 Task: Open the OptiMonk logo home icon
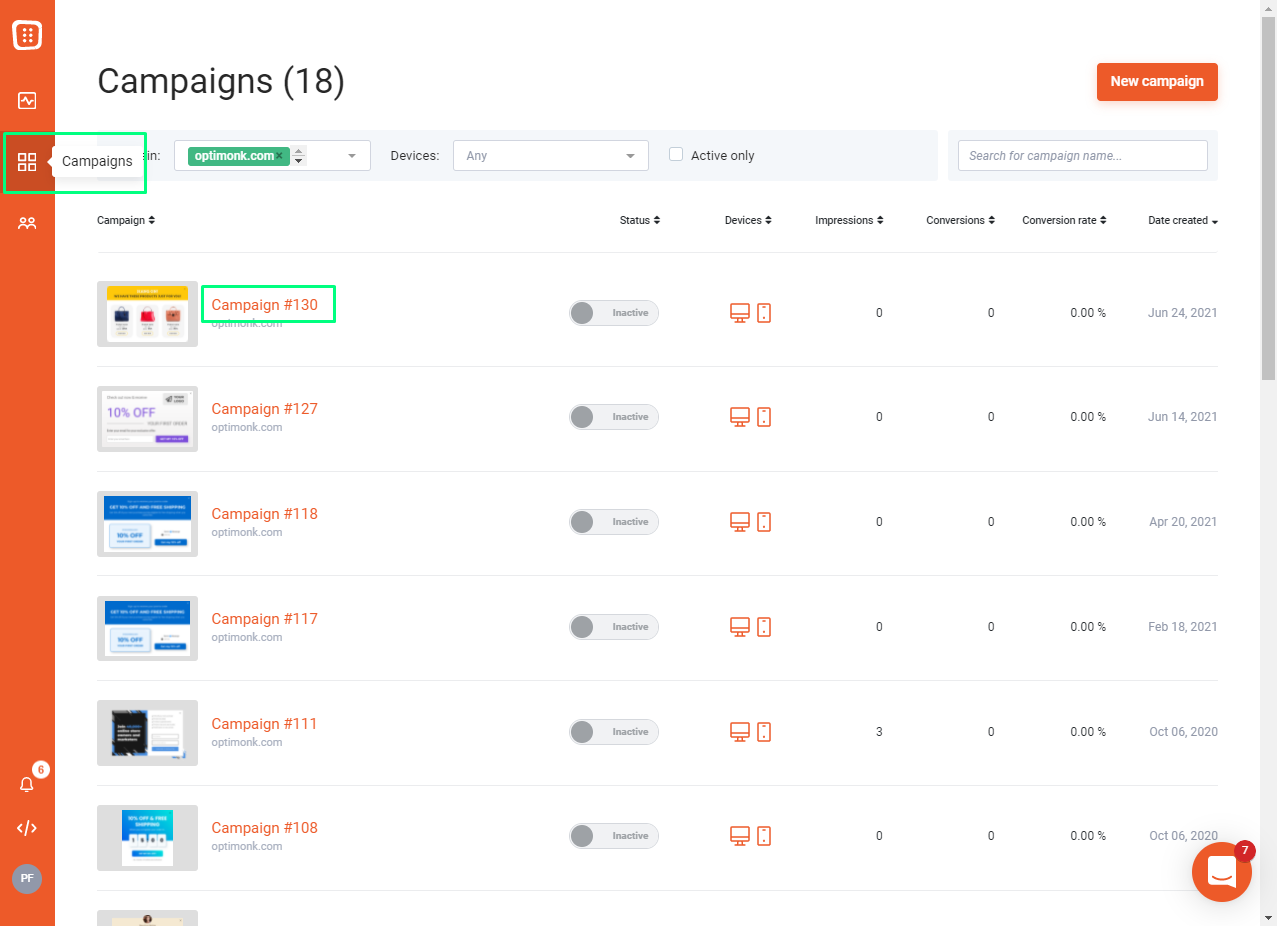(x=27, y=35)
